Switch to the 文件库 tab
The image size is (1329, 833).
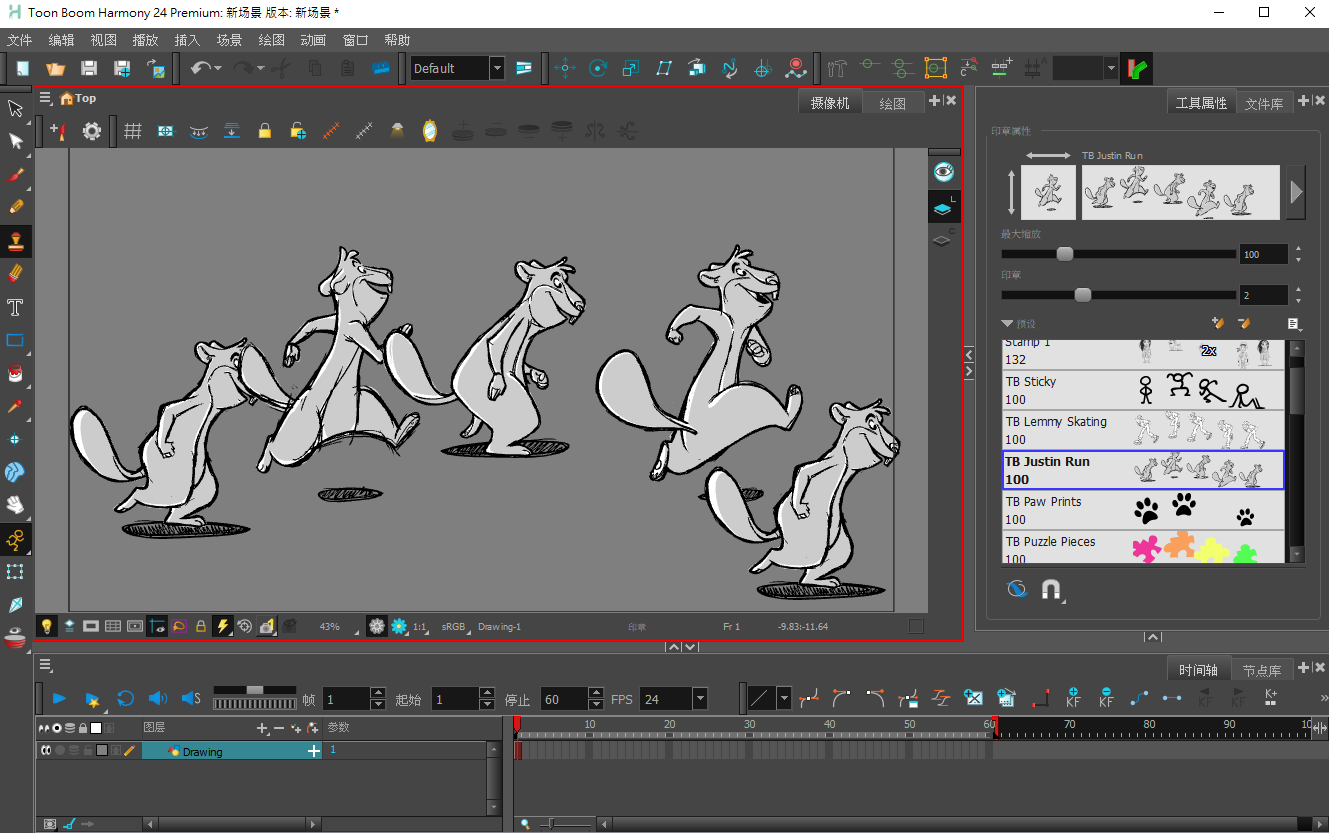(x=1263, y=103)
